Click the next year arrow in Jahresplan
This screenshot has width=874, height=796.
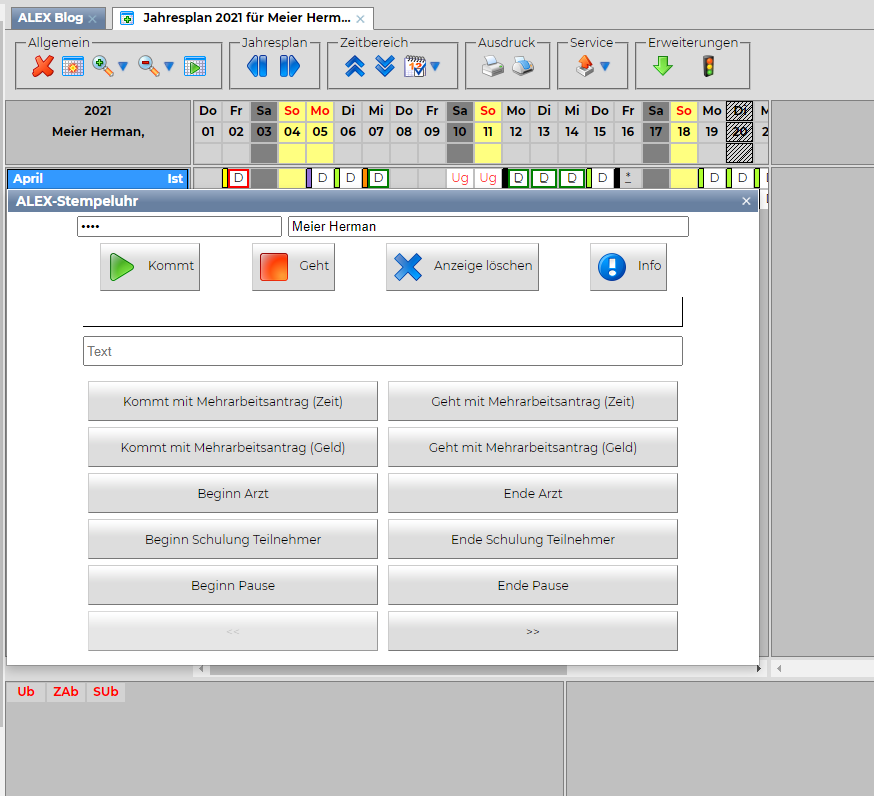click(290, 67)
